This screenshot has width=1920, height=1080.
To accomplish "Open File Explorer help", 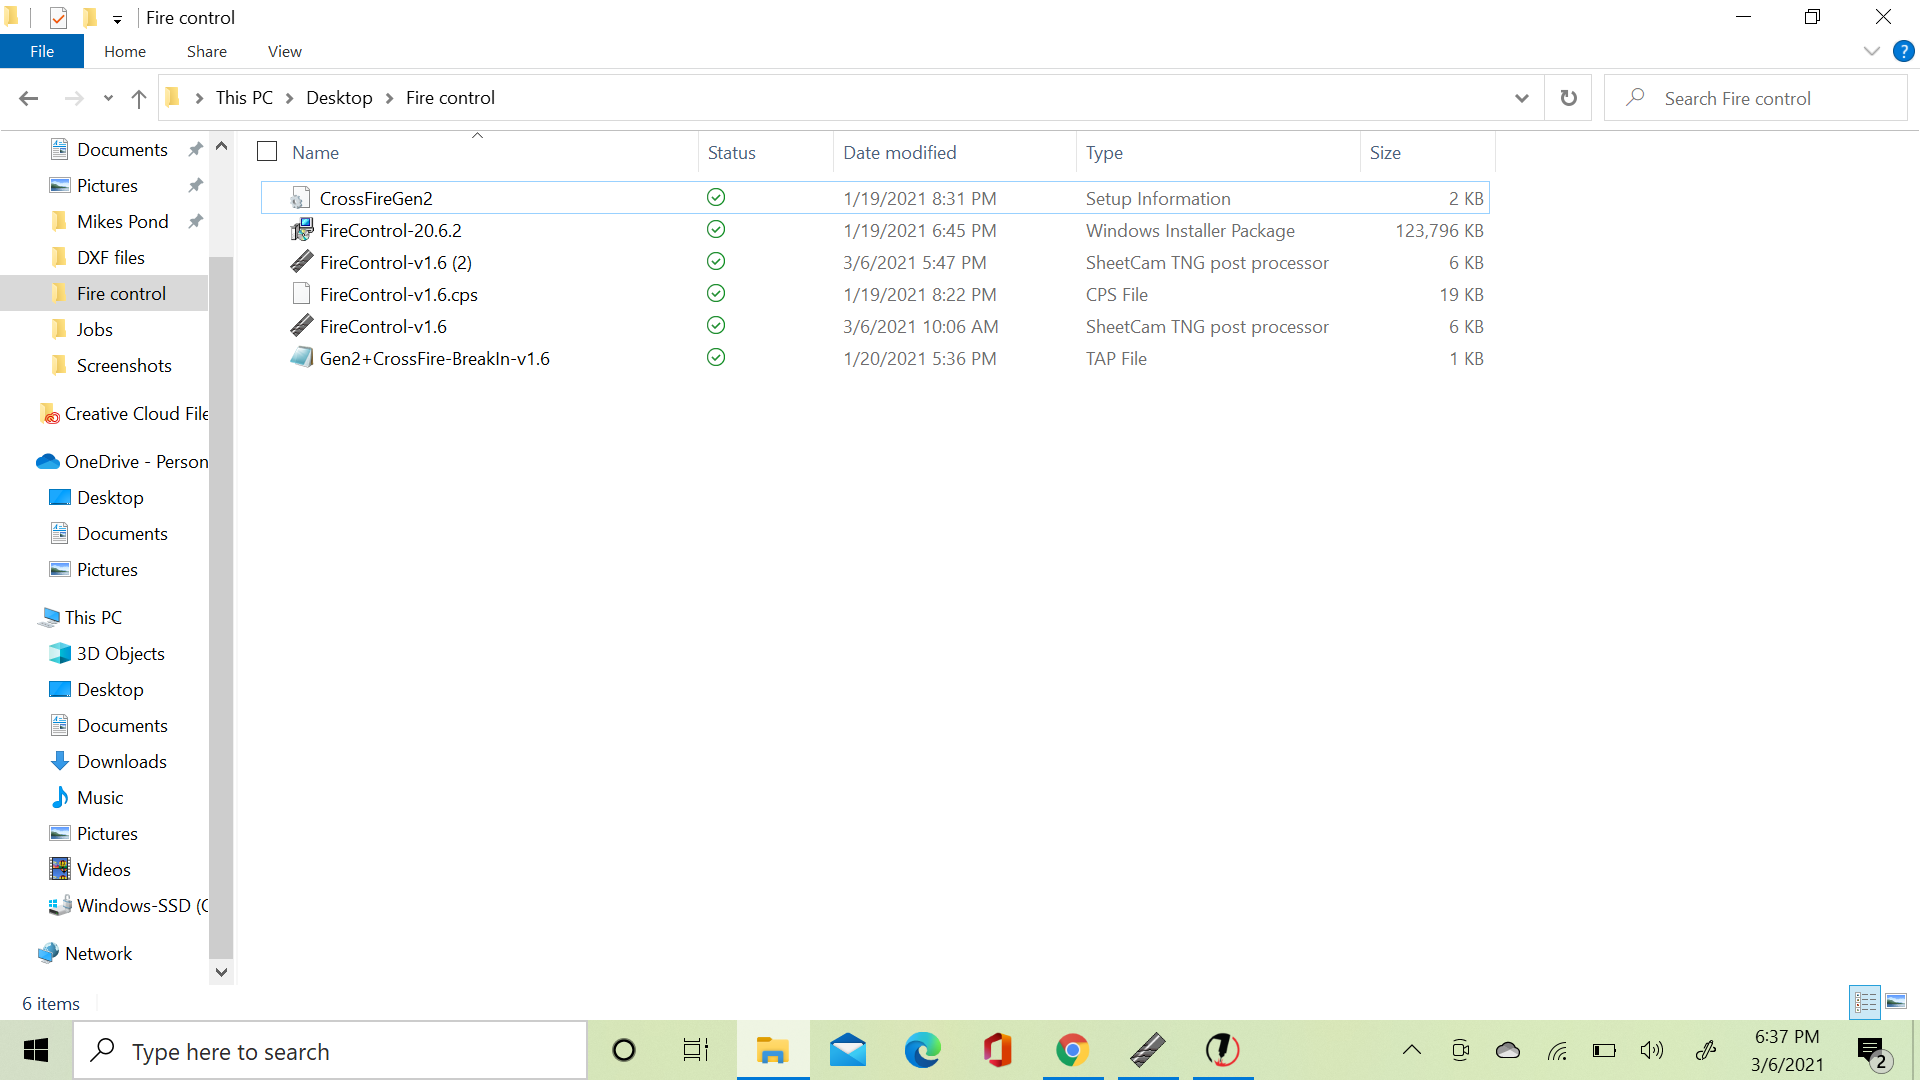I will click(1904, 51).
